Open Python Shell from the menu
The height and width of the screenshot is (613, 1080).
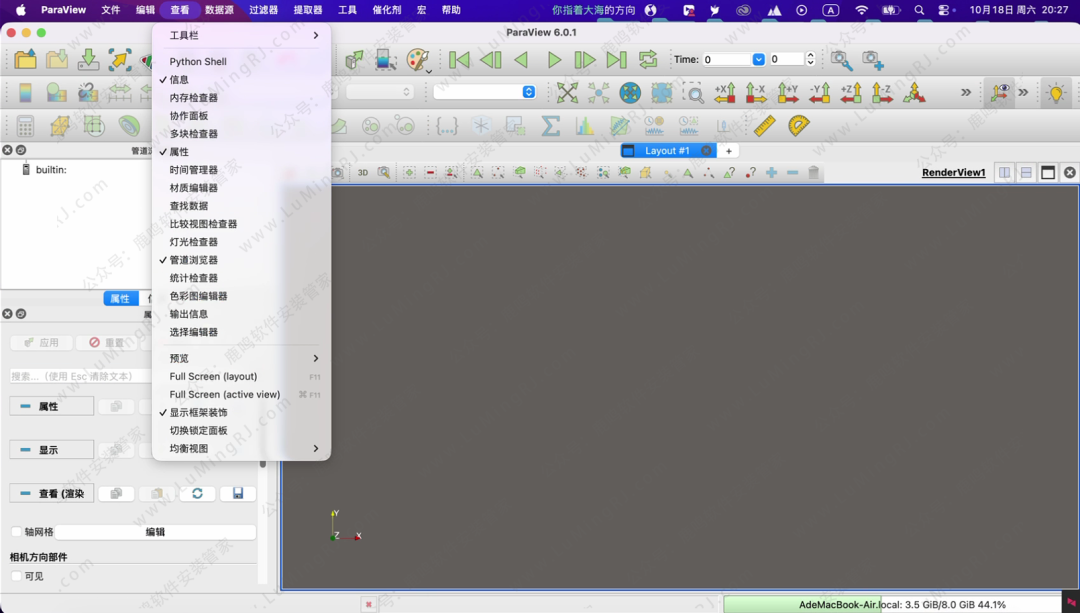coord(198,61)
